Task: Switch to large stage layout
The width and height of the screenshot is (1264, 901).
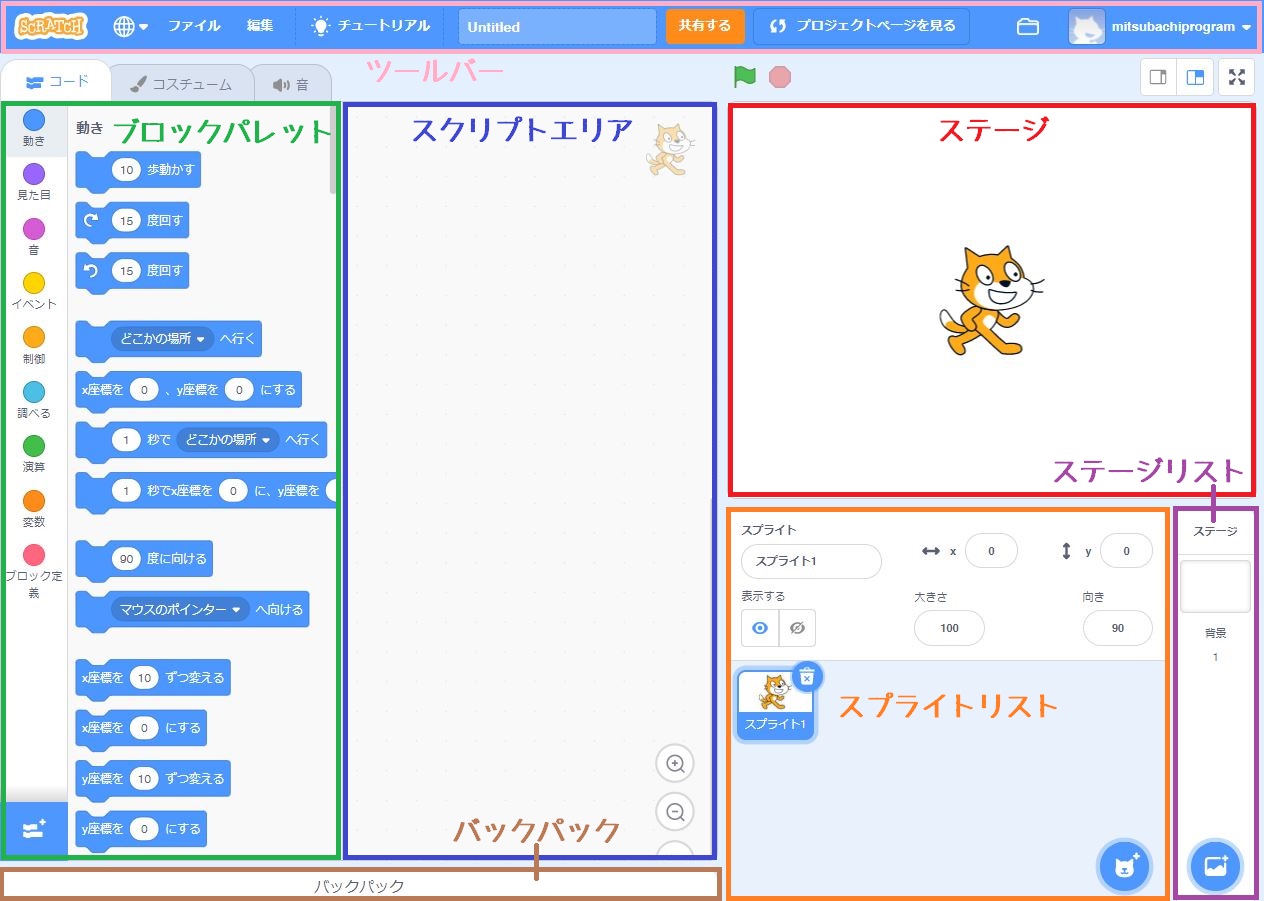Action: coord(1194,77)
